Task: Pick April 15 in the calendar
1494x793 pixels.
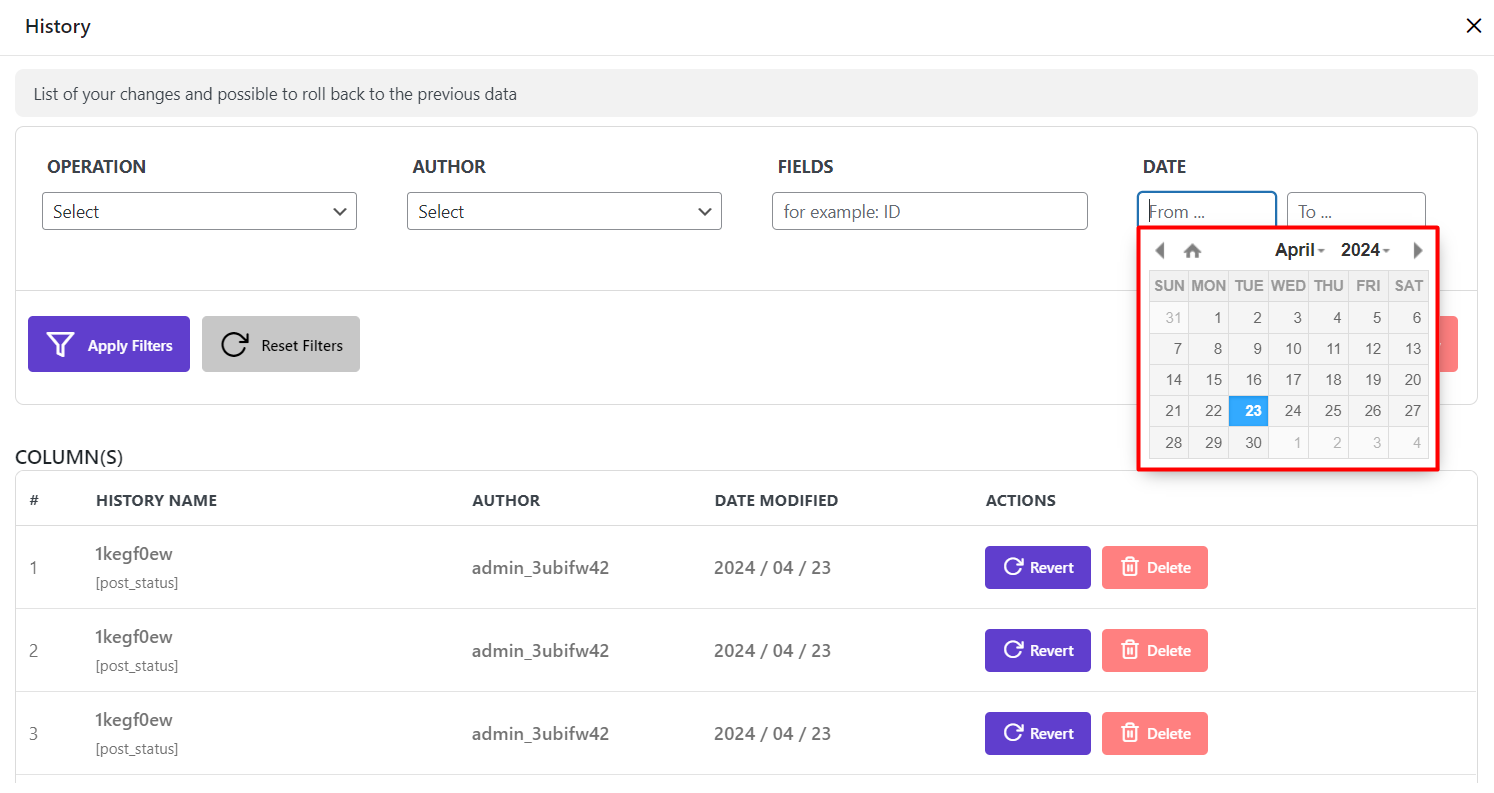Action: (x=1213, y=380)
